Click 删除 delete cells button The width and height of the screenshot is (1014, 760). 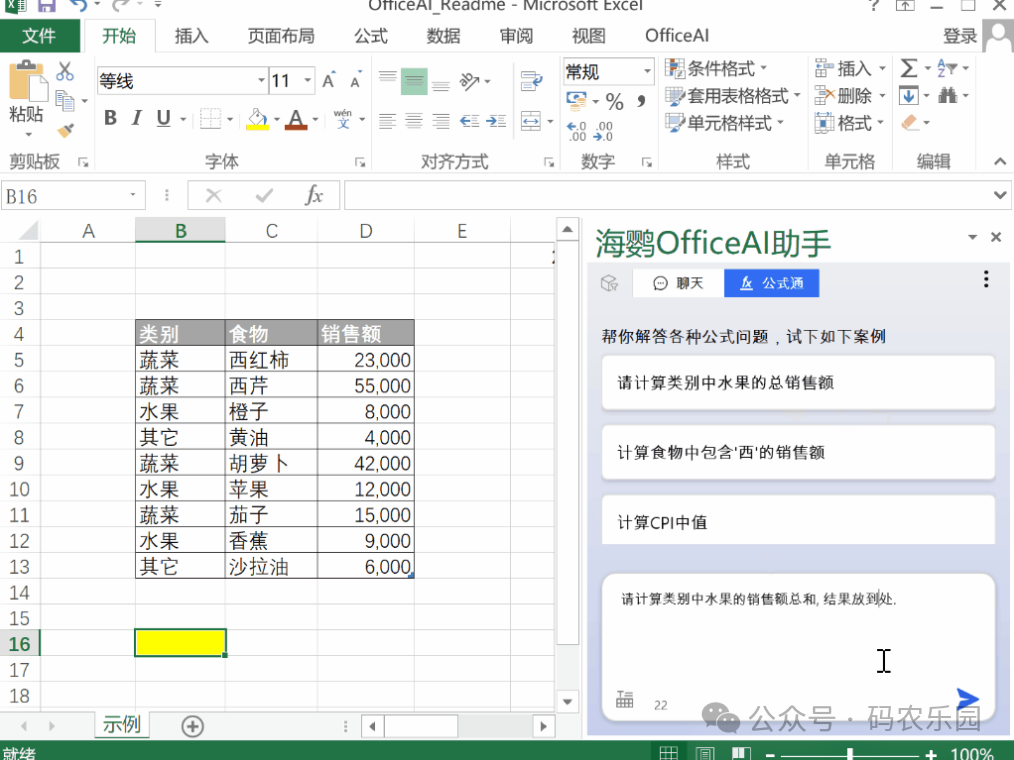point(850,96)
